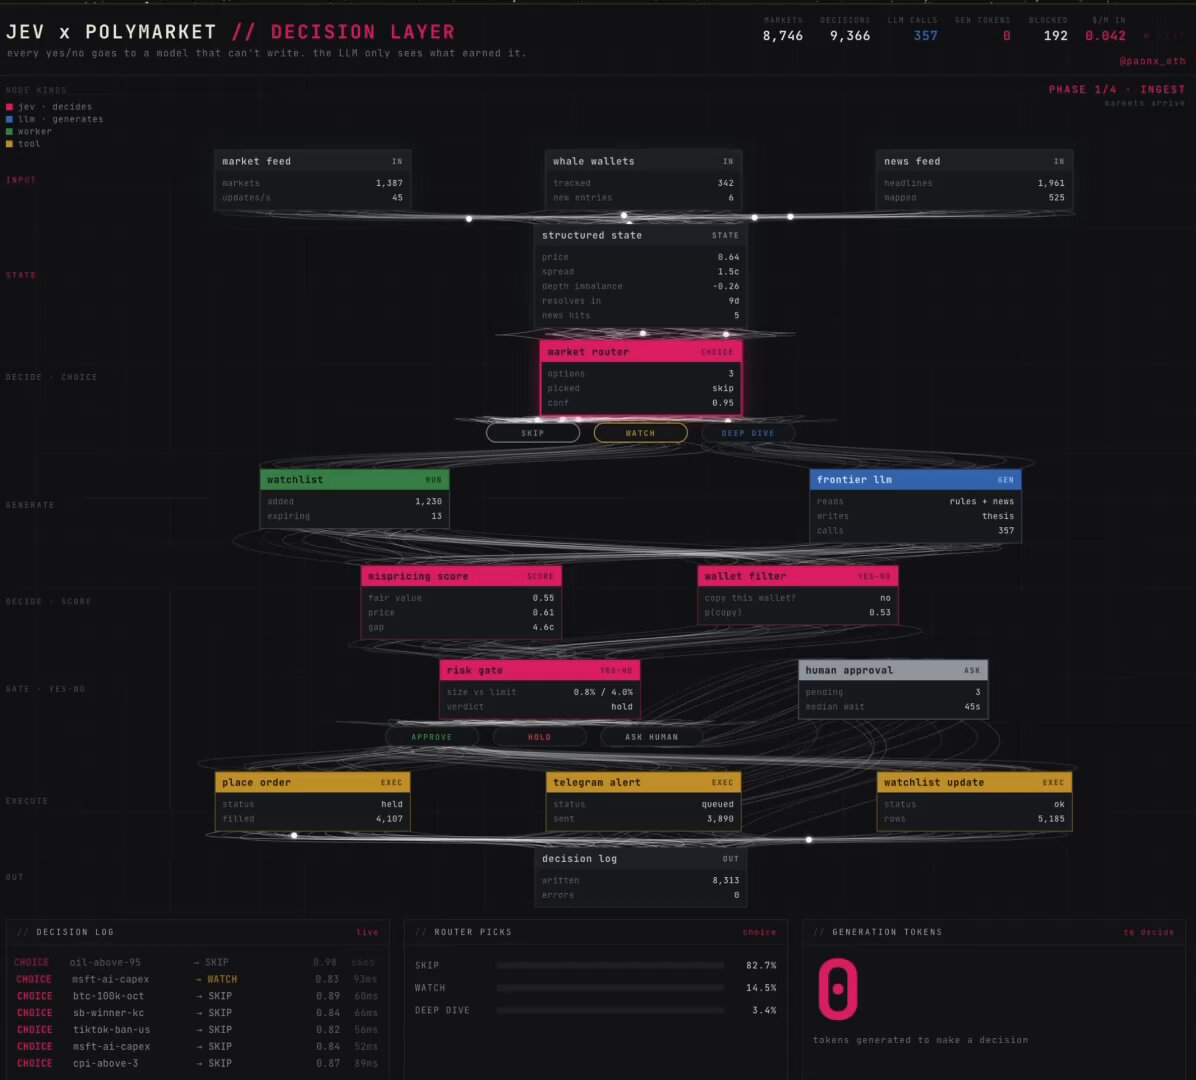Click the telegram alert node header
The height and width of the screenshot is (1080, 1196).
[643, 783]
